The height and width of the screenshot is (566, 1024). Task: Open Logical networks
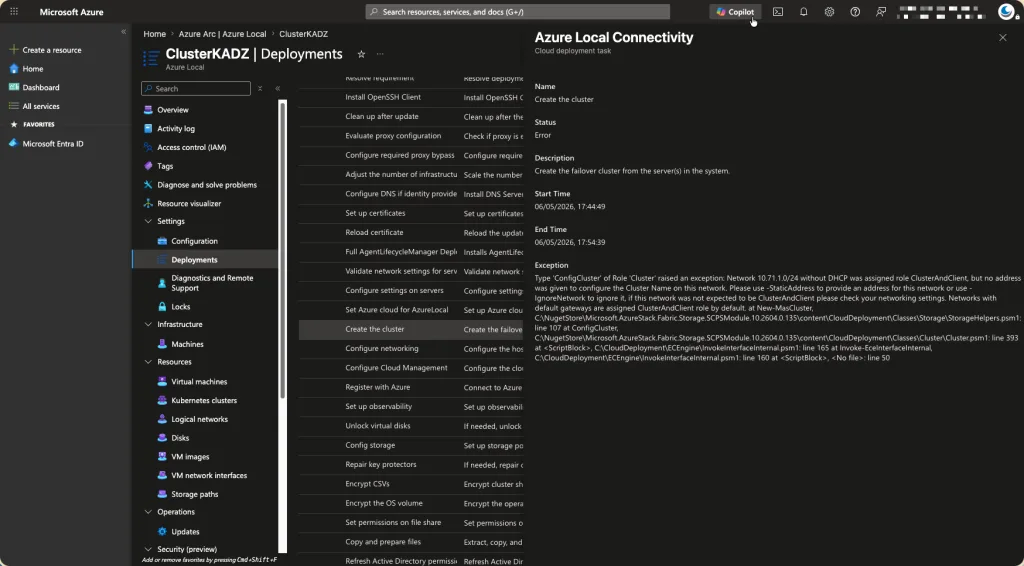[199, 419]
